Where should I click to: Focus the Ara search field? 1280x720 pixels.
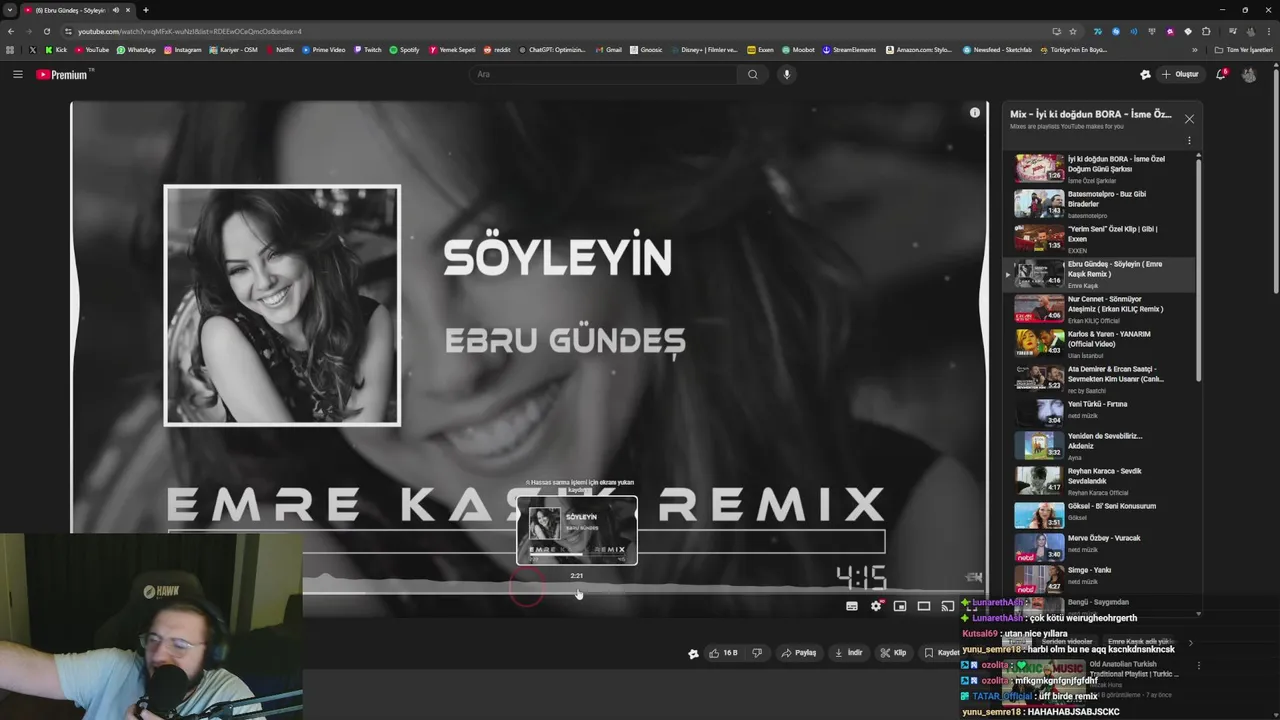coord(606,74)
